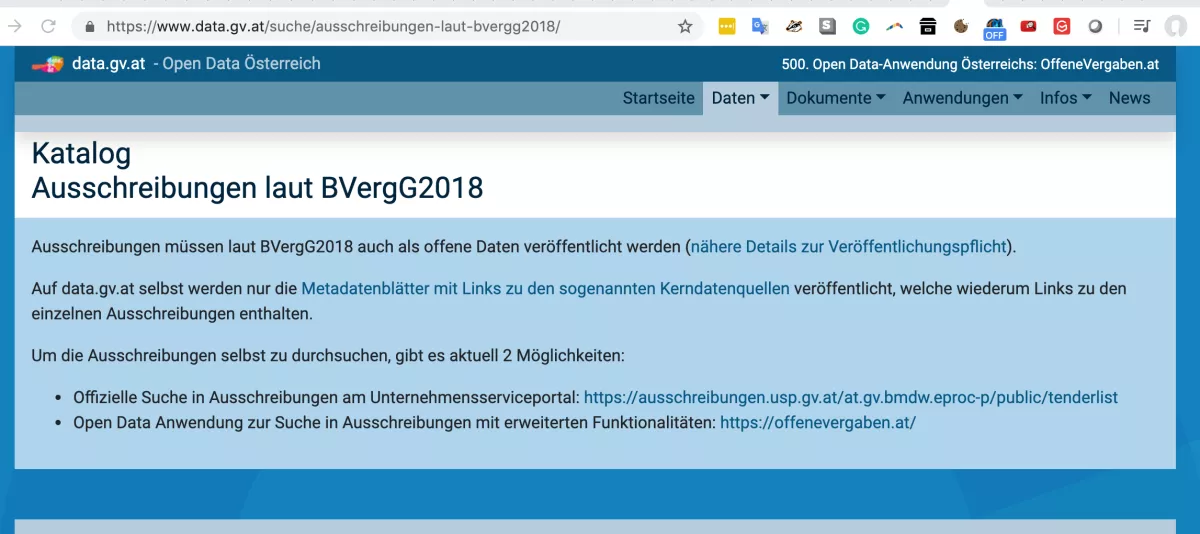View site security lock information
This screenshot has height=534, width=1200.
click(x=90, y=27)
